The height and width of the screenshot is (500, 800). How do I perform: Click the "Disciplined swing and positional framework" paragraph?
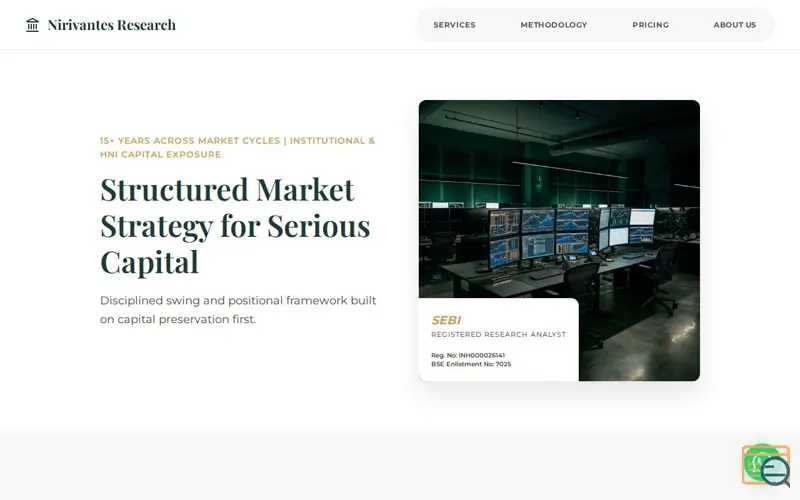coord(238,310)
